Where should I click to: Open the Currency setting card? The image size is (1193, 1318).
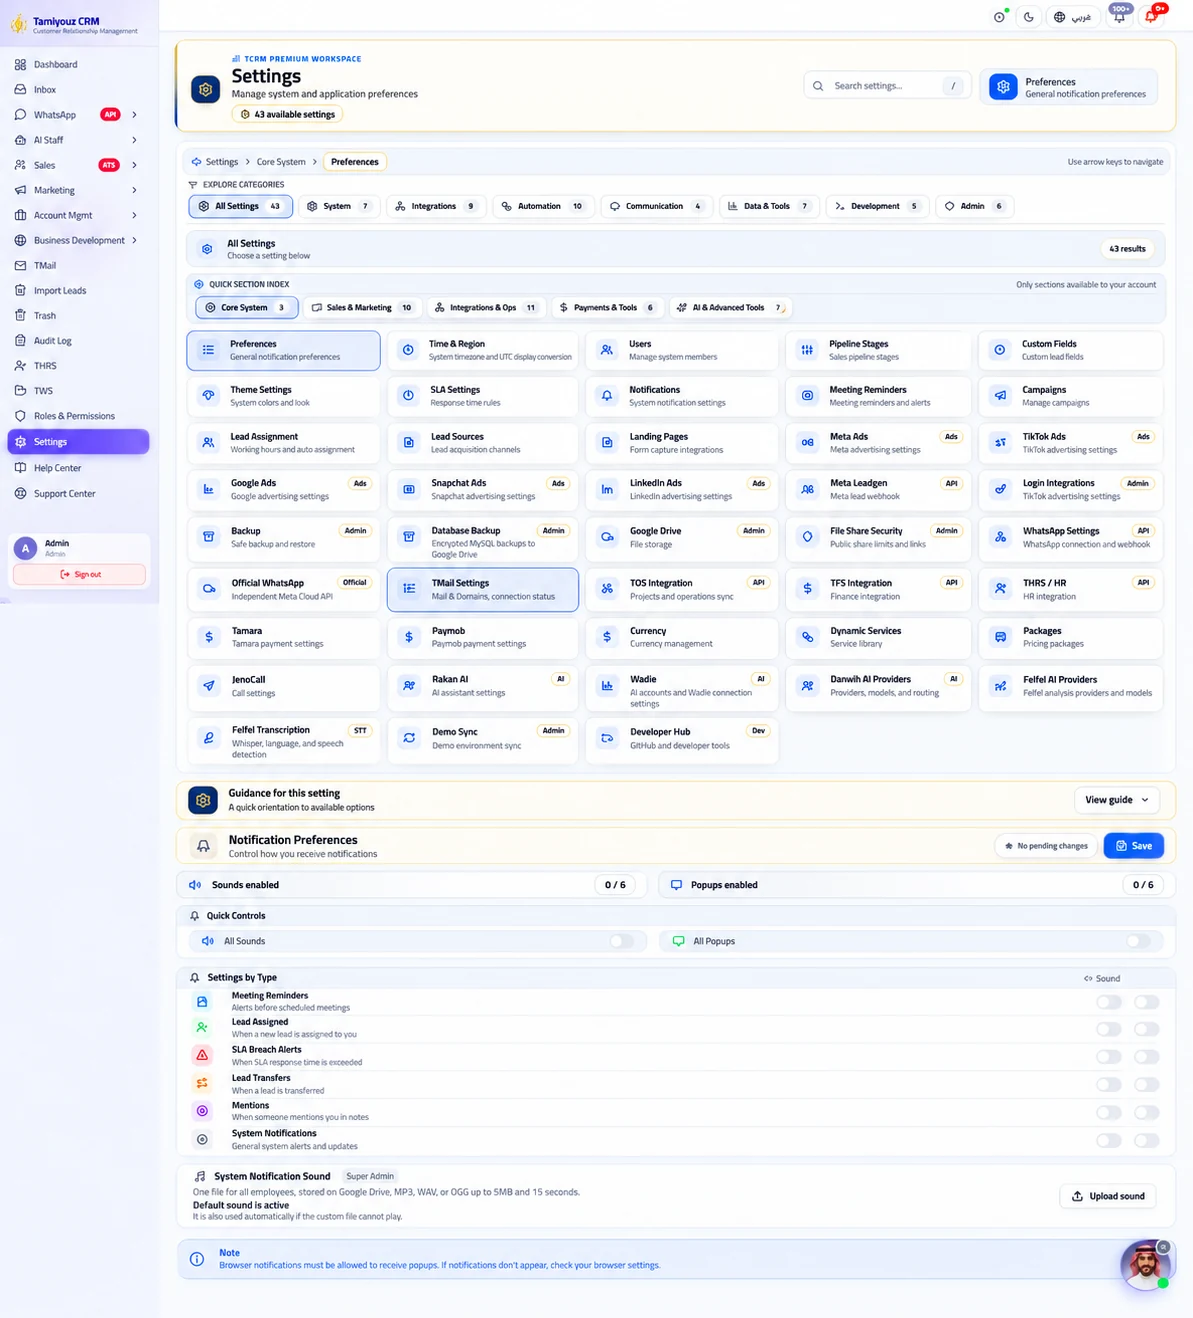click(682, 637)
